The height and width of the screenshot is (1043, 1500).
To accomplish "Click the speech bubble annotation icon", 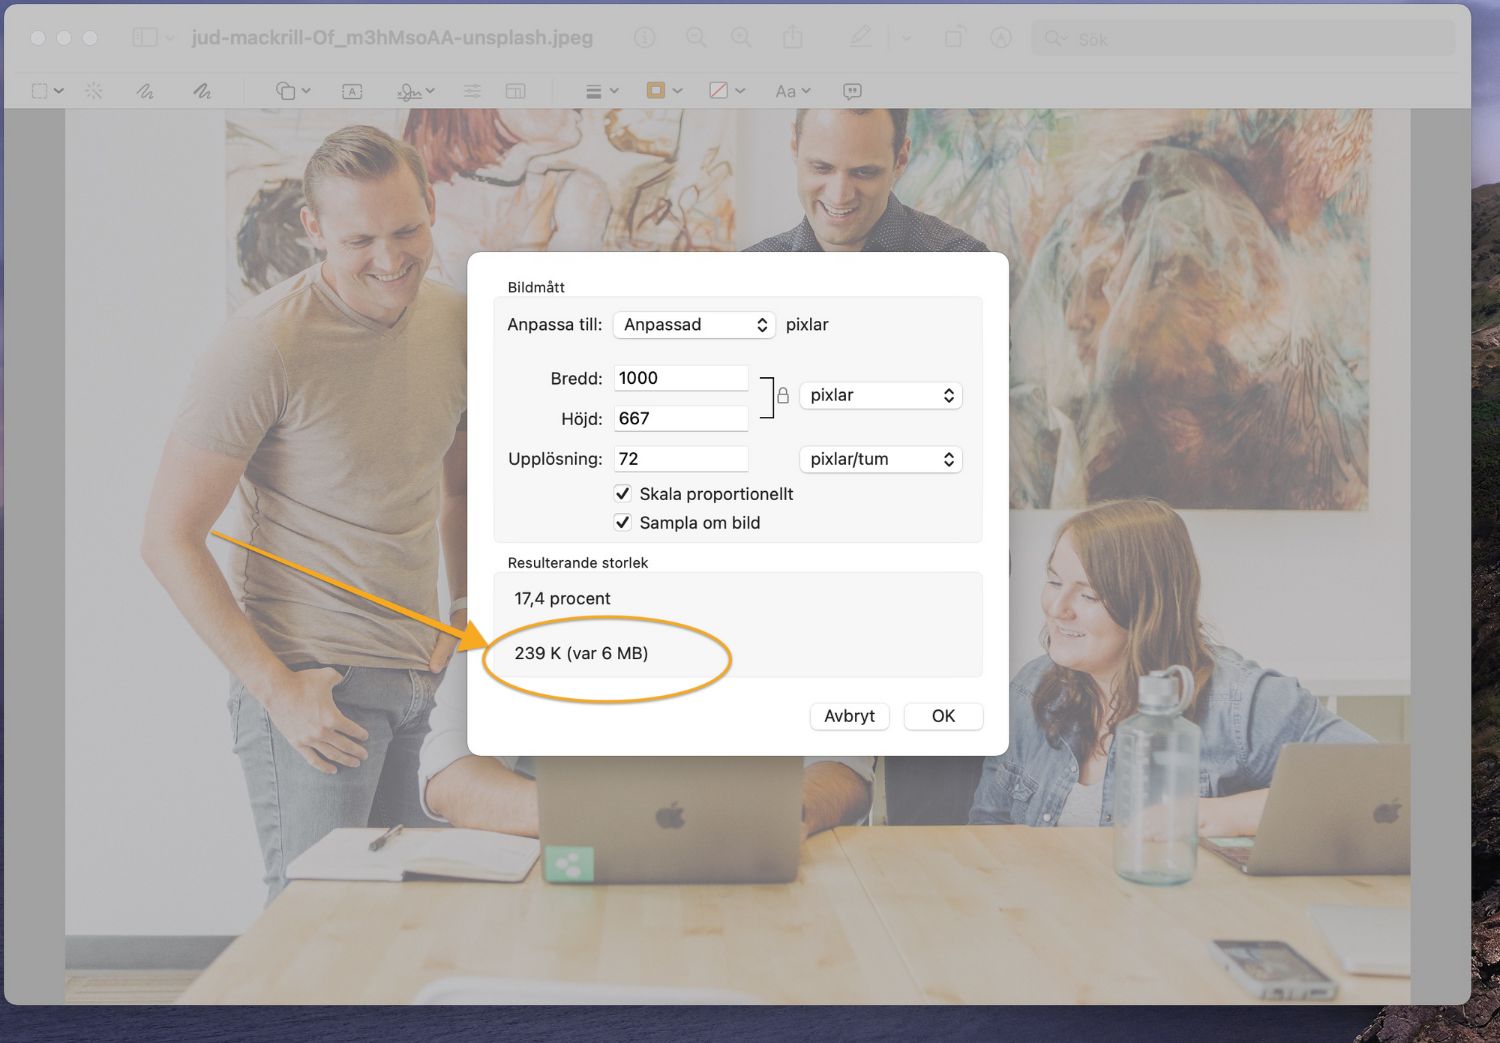I will tap(852, 91).
